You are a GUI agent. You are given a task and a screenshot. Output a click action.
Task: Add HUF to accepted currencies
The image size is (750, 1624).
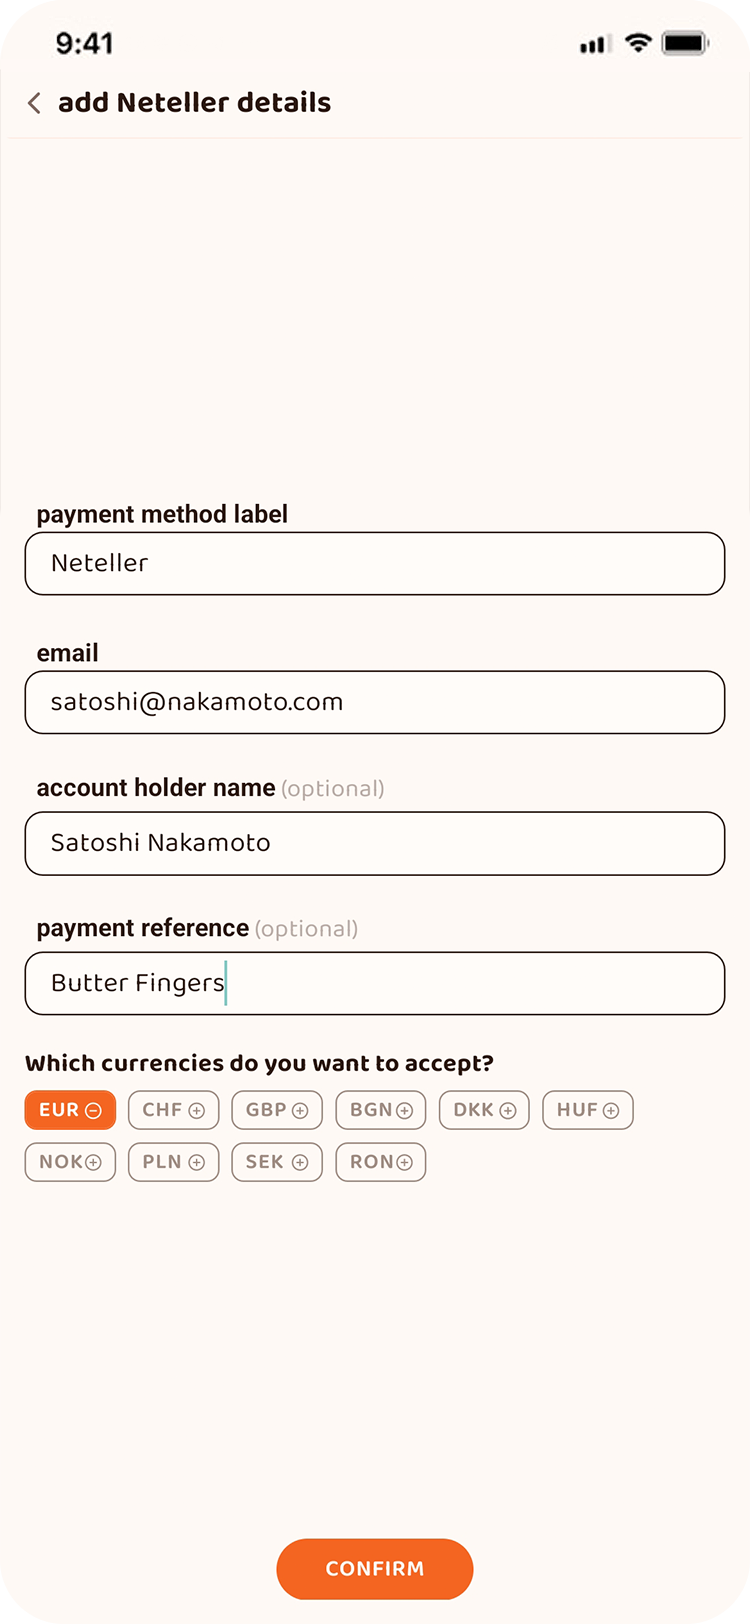(588, 1110)
